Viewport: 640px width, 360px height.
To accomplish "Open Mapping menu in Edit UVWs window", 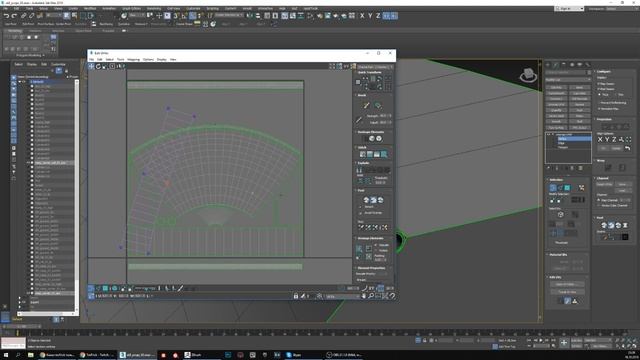I will [133, 60].
